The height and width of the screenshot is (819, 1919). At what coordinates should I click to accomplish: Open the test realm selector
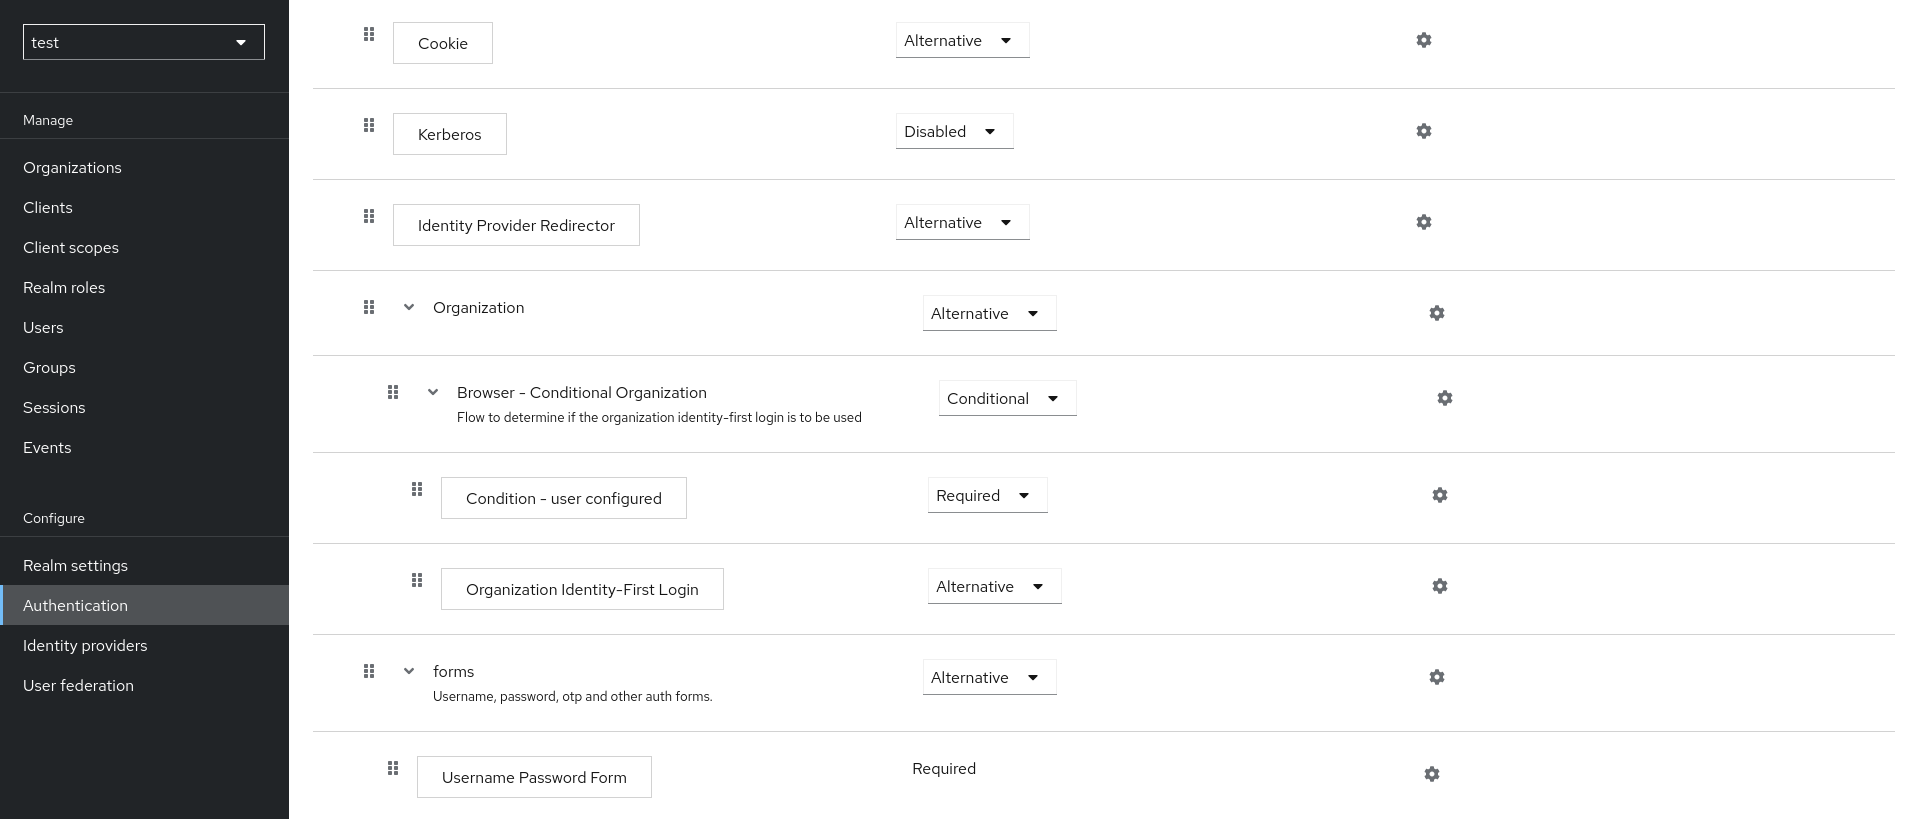(x=144, y=42)
